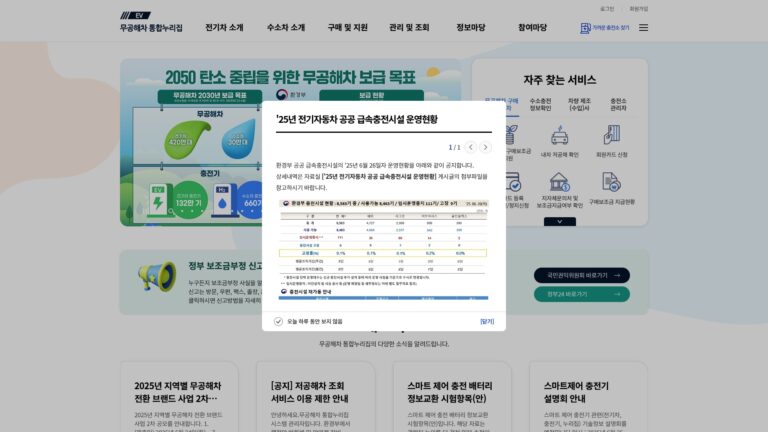Switch to 수소충전 정보확인 tab
Screen dimensions: 768x432
[540, 104]
